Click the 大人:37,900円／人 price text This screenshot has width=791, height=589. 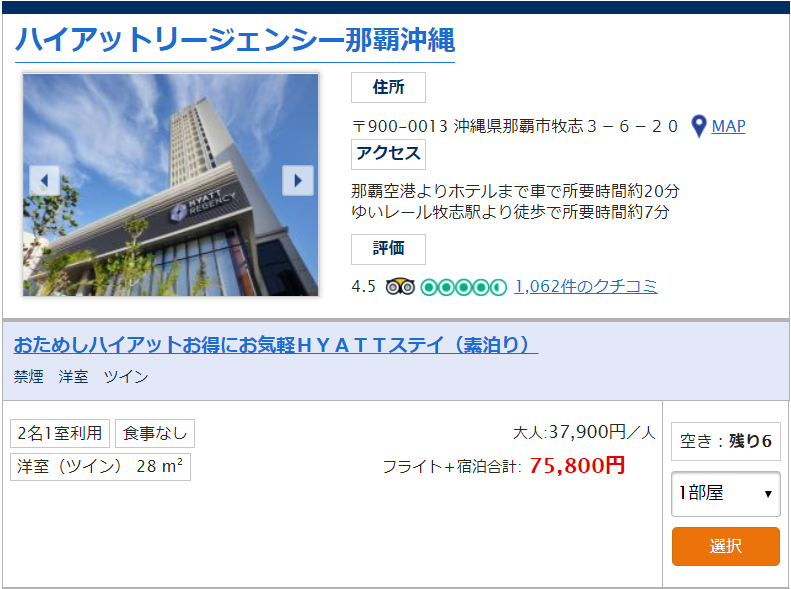pyautogui.click(x=584, y=433)
